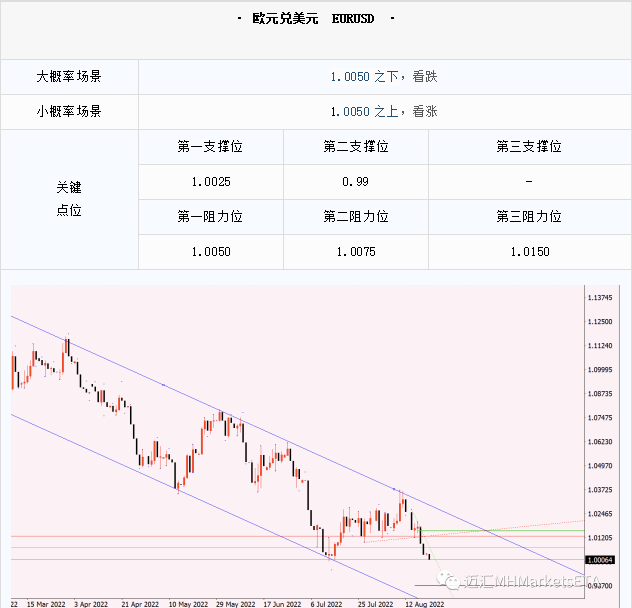Viewport: 632px width, 608px height.
Task: Click the second support value 0.99
Action: 355,182
